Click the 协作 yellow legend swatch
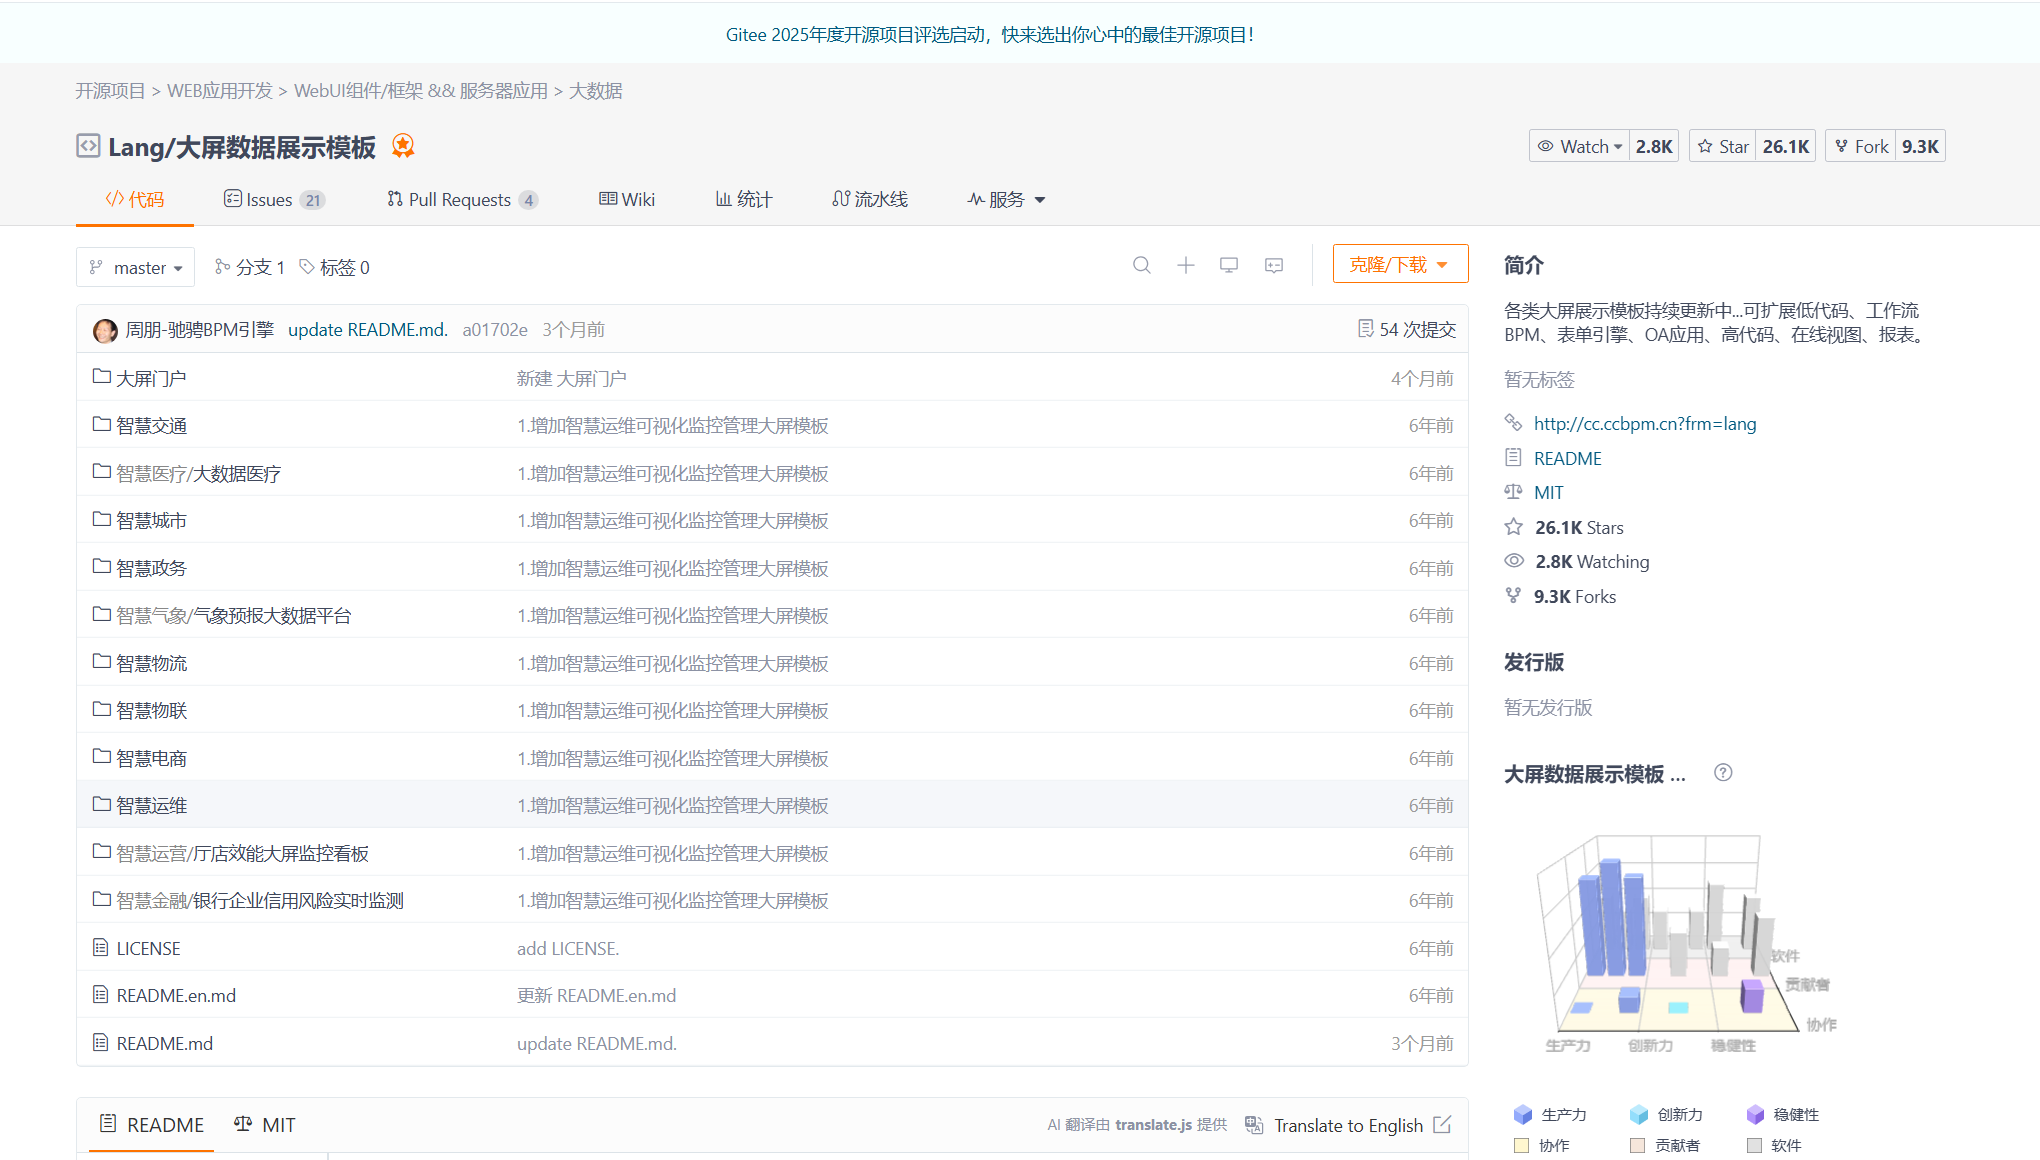Screen dimensions: 2040x1160 (x=1521, y=1145)
